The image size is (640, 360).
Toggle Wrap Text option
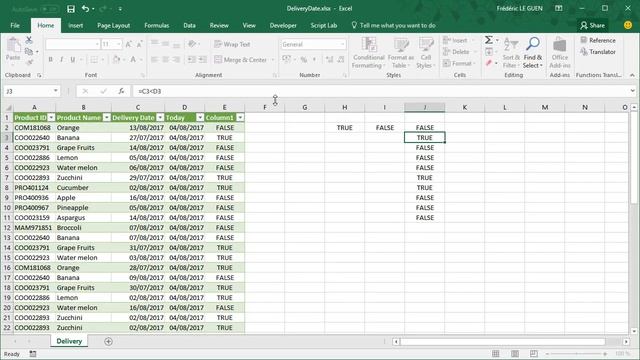tap(232, 44)
